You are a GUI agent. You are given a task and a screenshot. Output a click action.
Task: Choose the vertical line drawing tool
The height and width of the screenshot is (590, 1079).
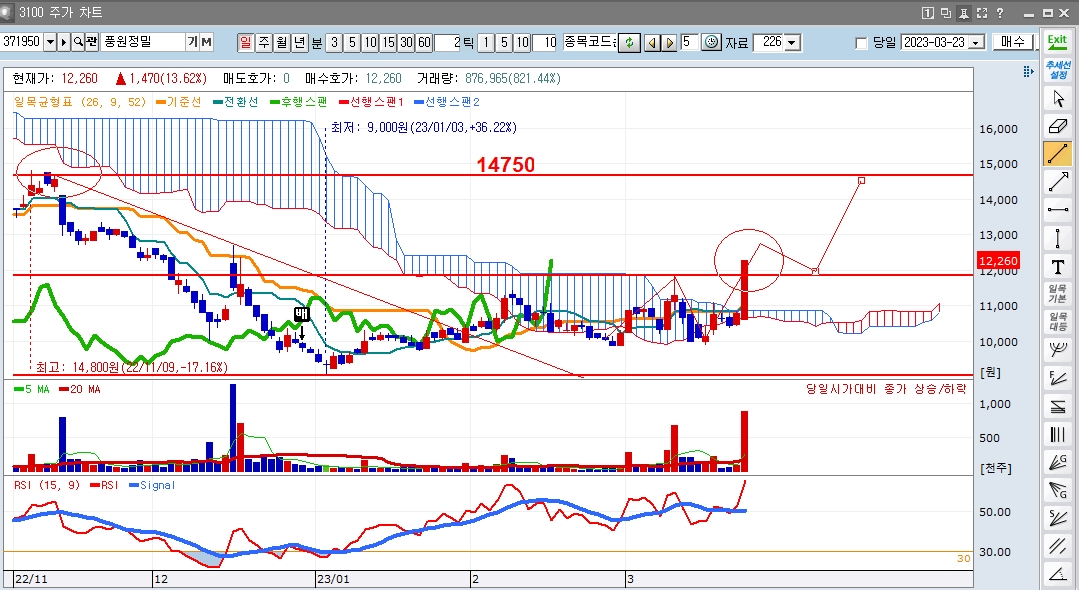pos(1057,238)
